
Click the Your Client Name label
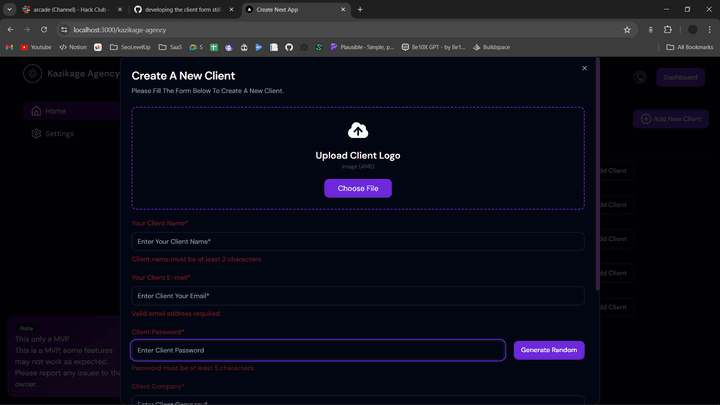[159, 223]
